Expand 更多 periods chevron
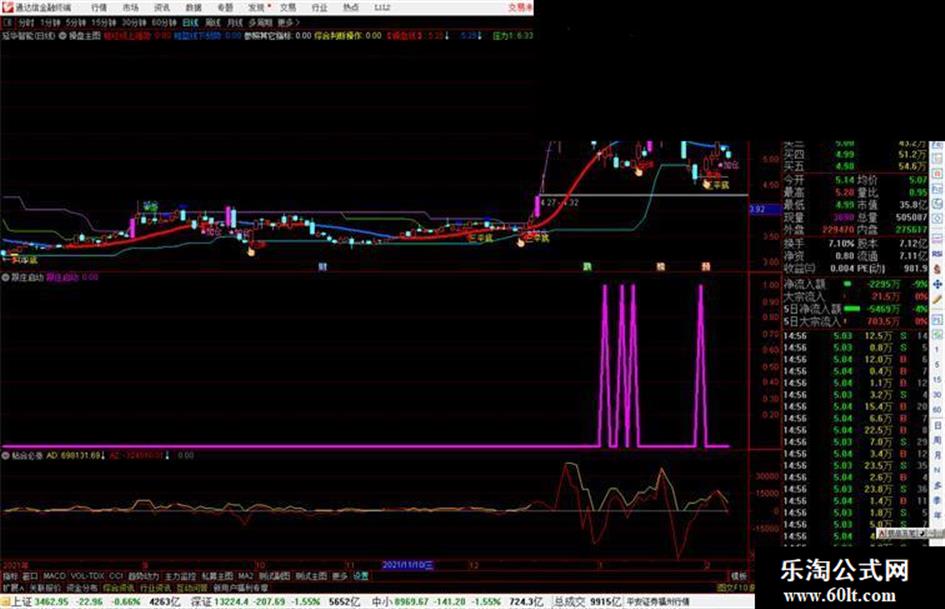The image size is (945, 609). coord(289,22)
